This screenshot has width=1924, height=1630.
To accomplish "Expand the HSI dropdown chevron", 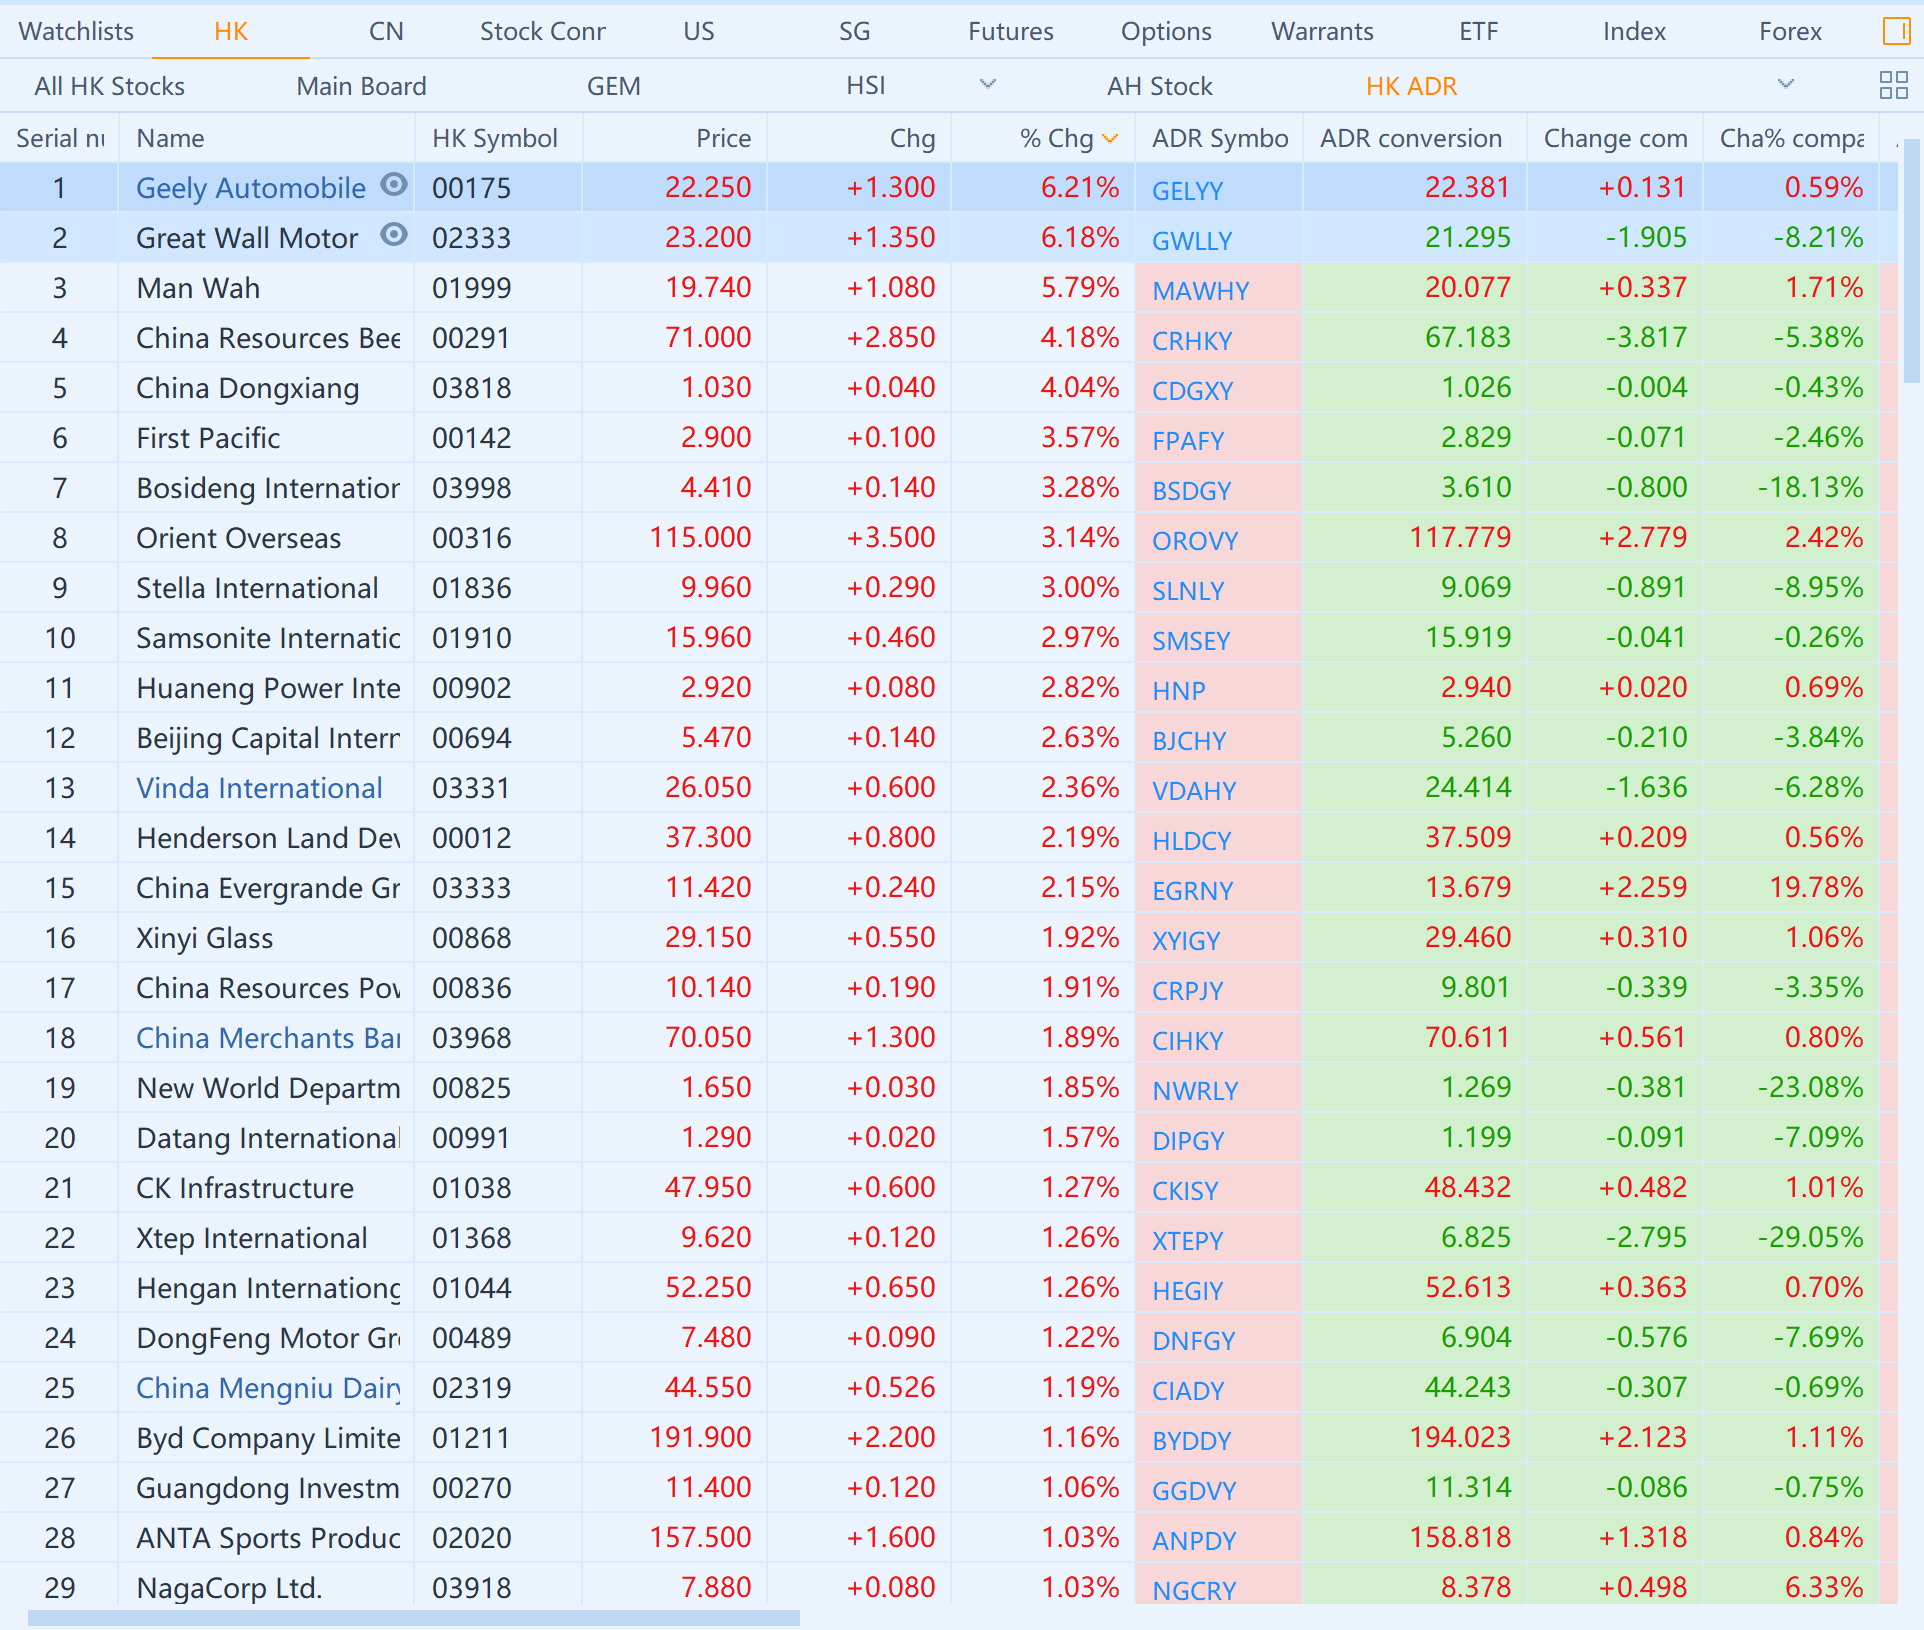I will coord(988,84).
